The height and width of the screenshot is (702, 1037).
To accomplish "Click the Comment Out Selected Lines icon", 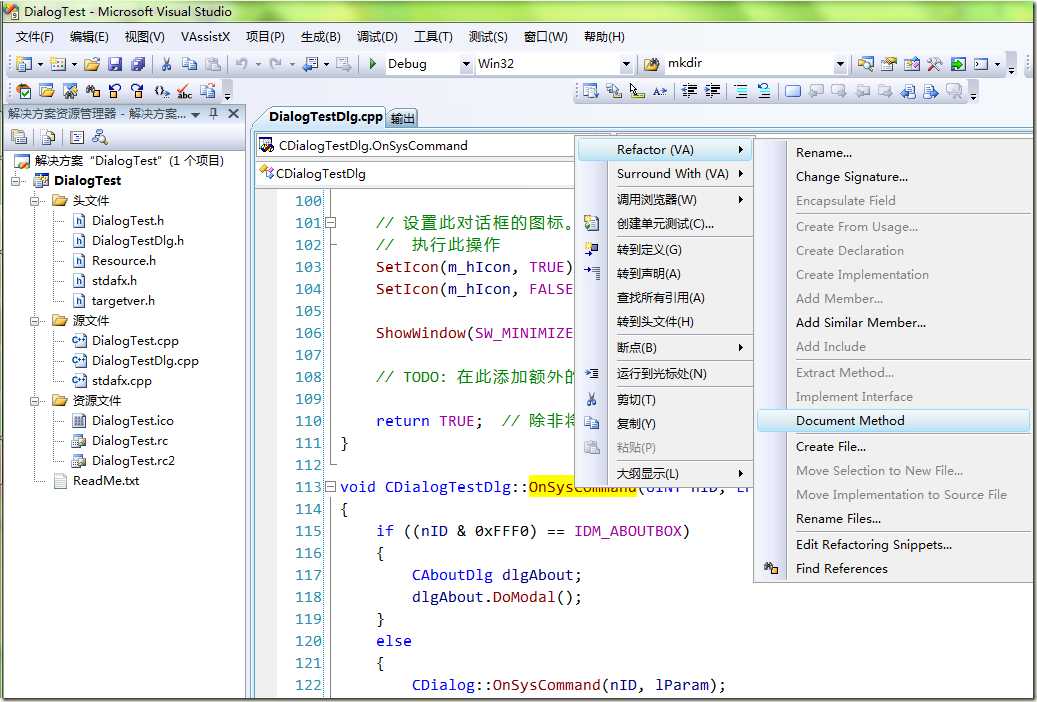I will click(x=741, y=91).
